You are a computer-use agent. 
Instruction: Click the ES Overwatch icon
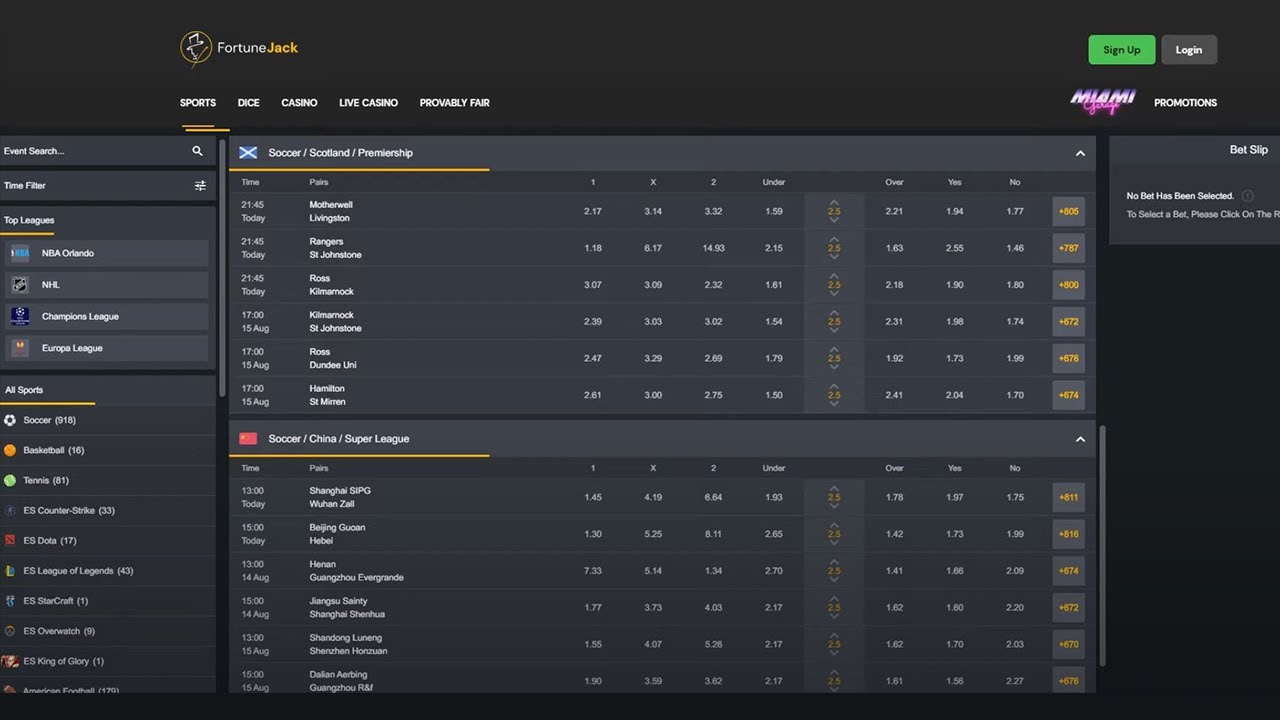10,631
